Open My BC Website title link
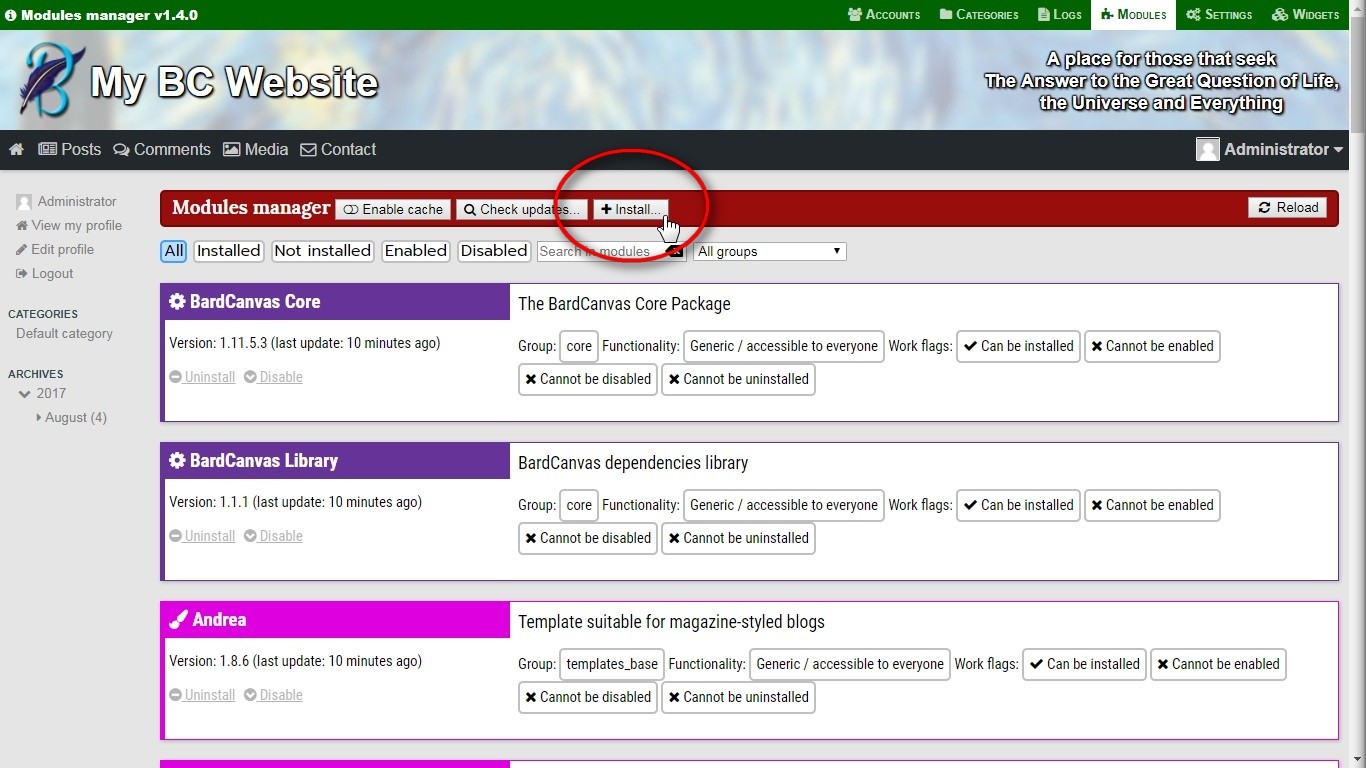Viewport: 1366px width, 768px height. (x=234, y=82)
